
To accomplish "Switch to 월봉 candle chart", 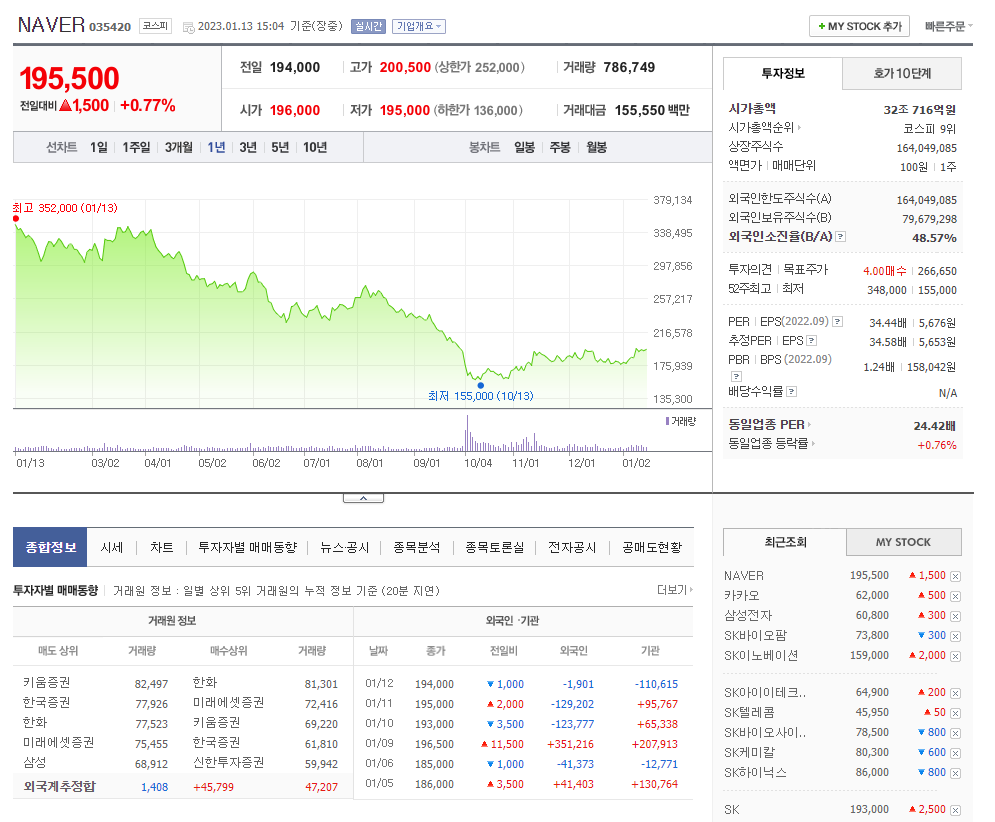I will point(596,147).
